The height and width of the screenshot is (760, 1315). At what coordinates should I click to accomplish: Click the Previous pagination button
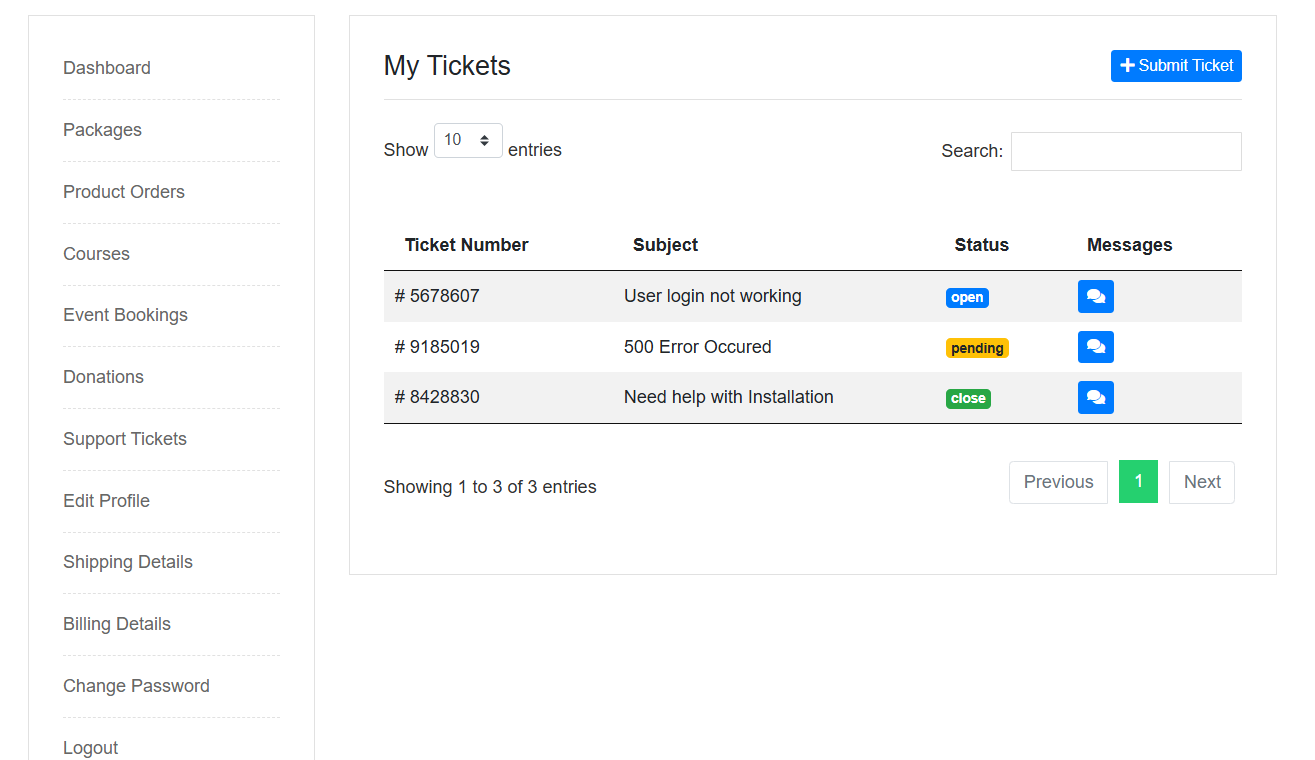pos(1058,482)
